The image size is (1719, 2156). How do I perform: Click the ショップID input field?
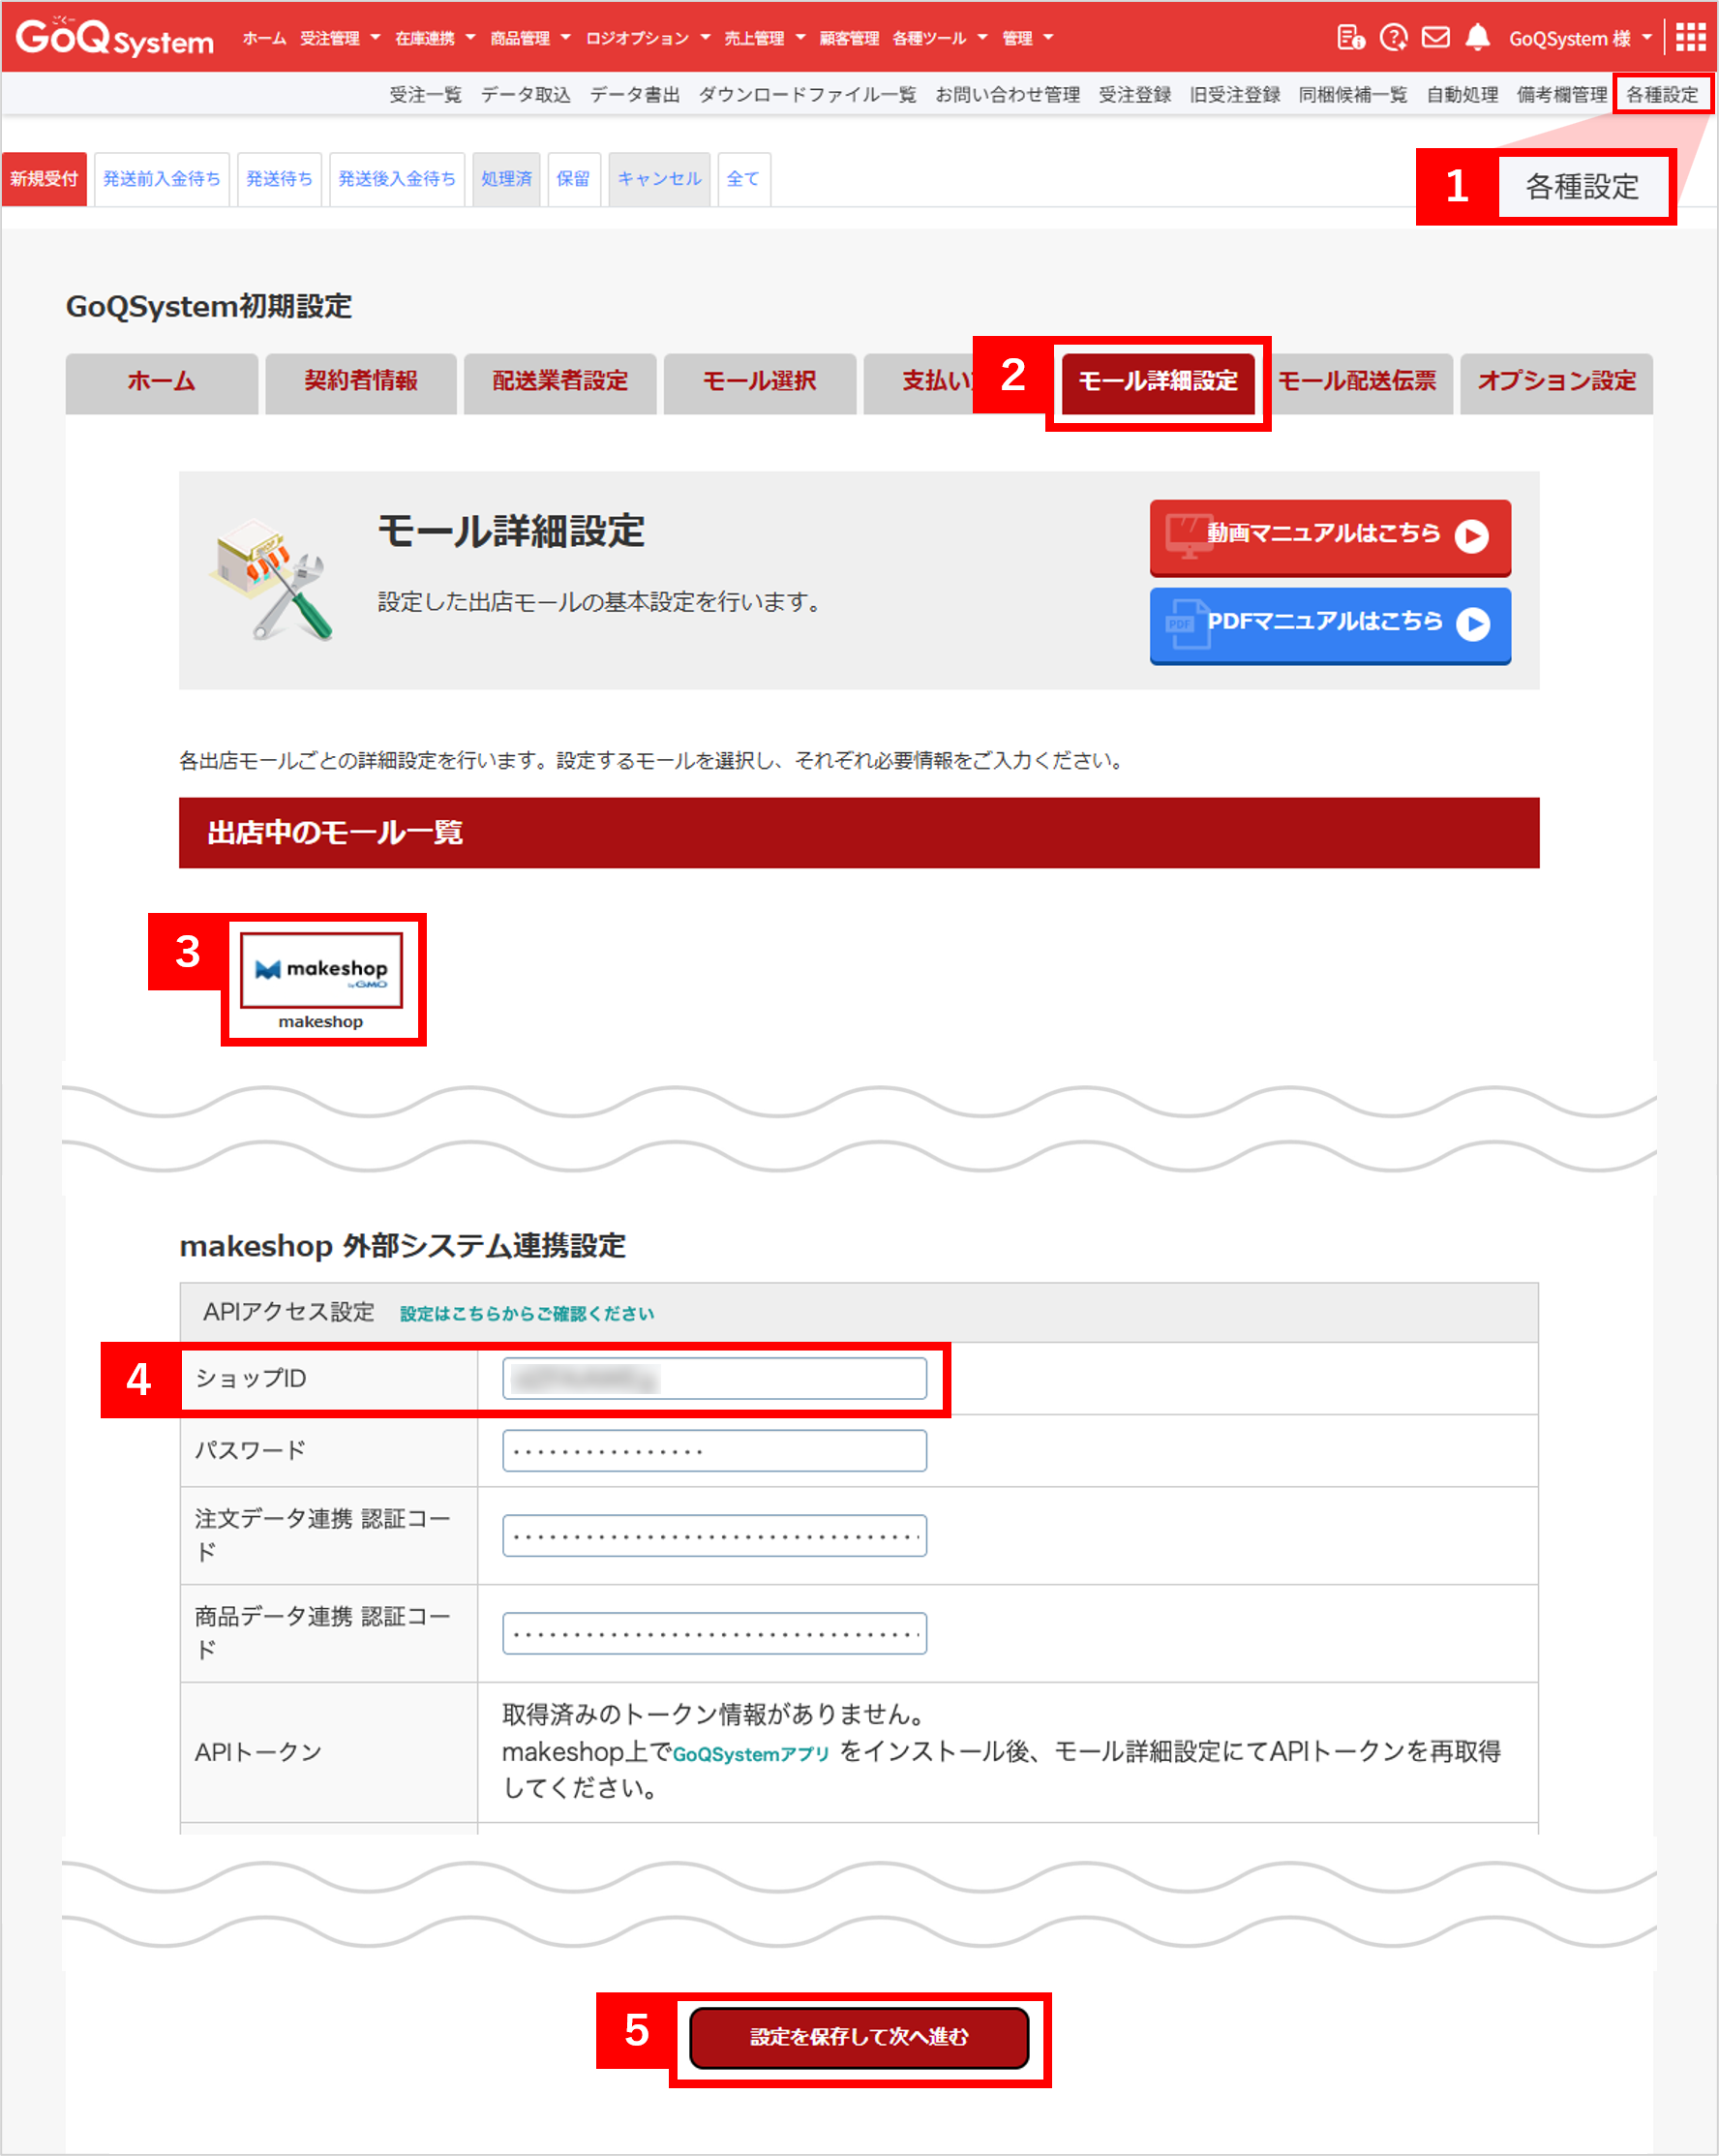click(714, 1379)
